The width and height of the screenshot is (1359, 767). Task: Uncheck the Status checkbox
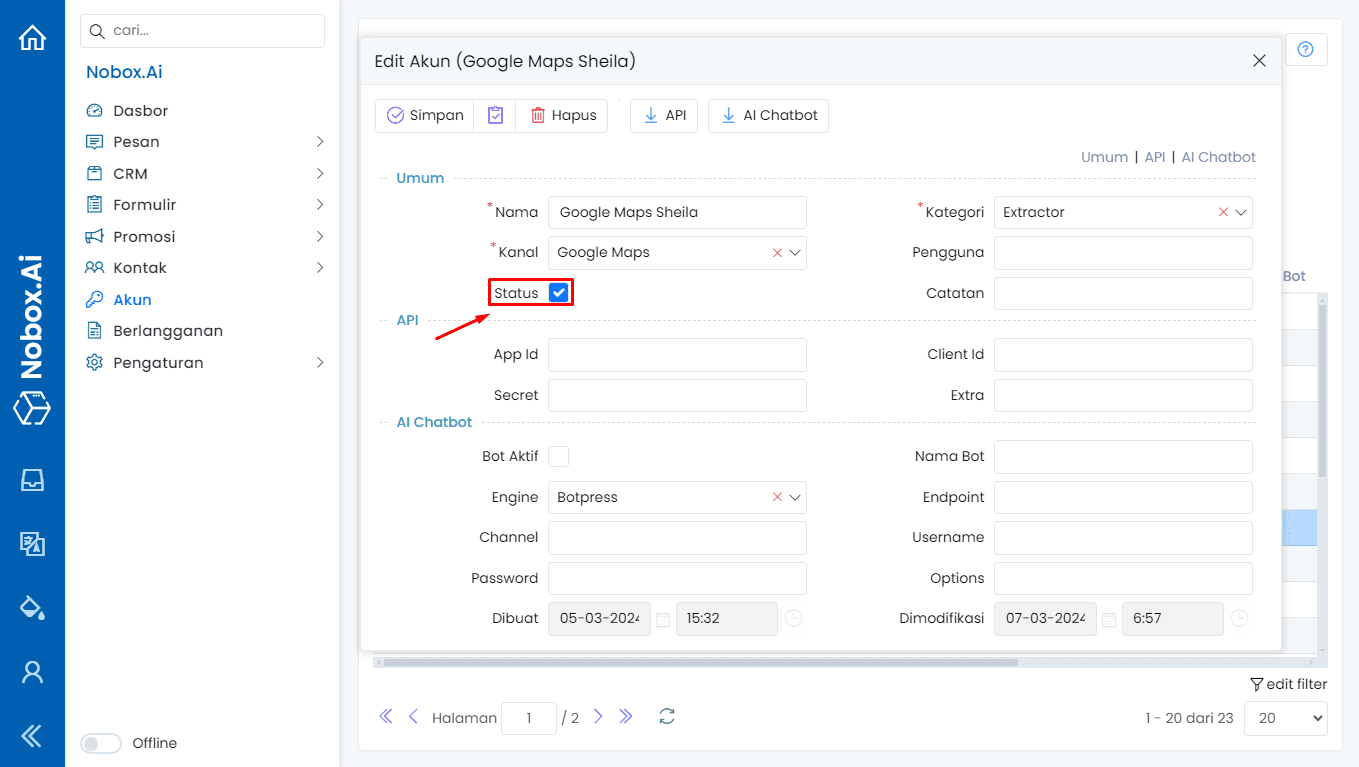(x=559, y=292)
